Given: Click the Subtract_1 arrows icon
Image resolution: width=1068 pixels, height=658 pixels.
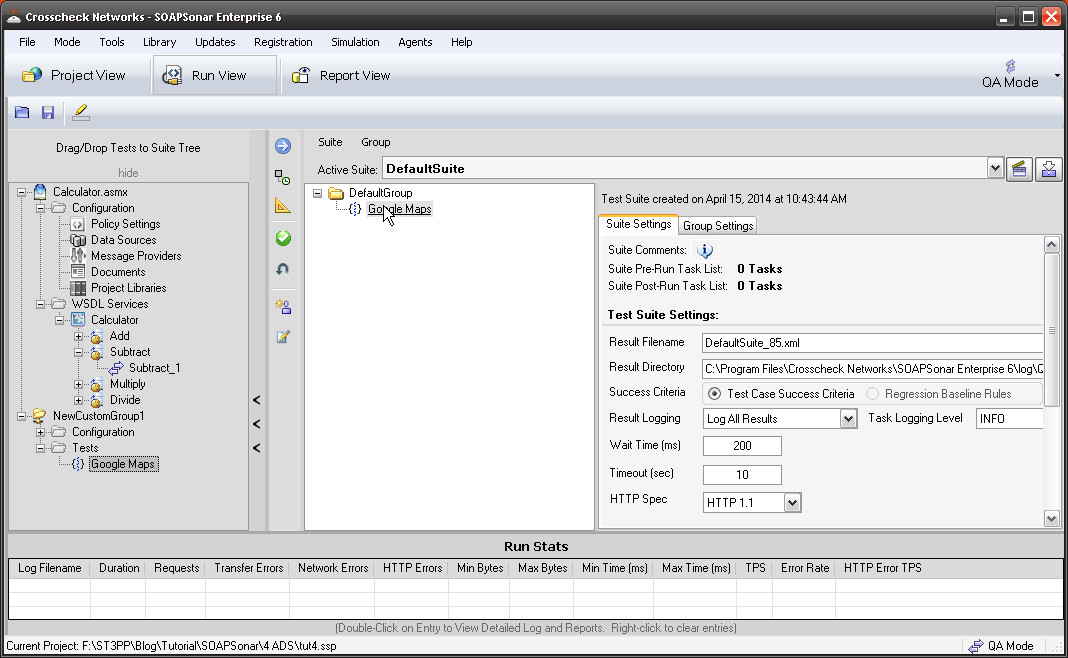Looking at the screenshot, I should coord(116,368).
